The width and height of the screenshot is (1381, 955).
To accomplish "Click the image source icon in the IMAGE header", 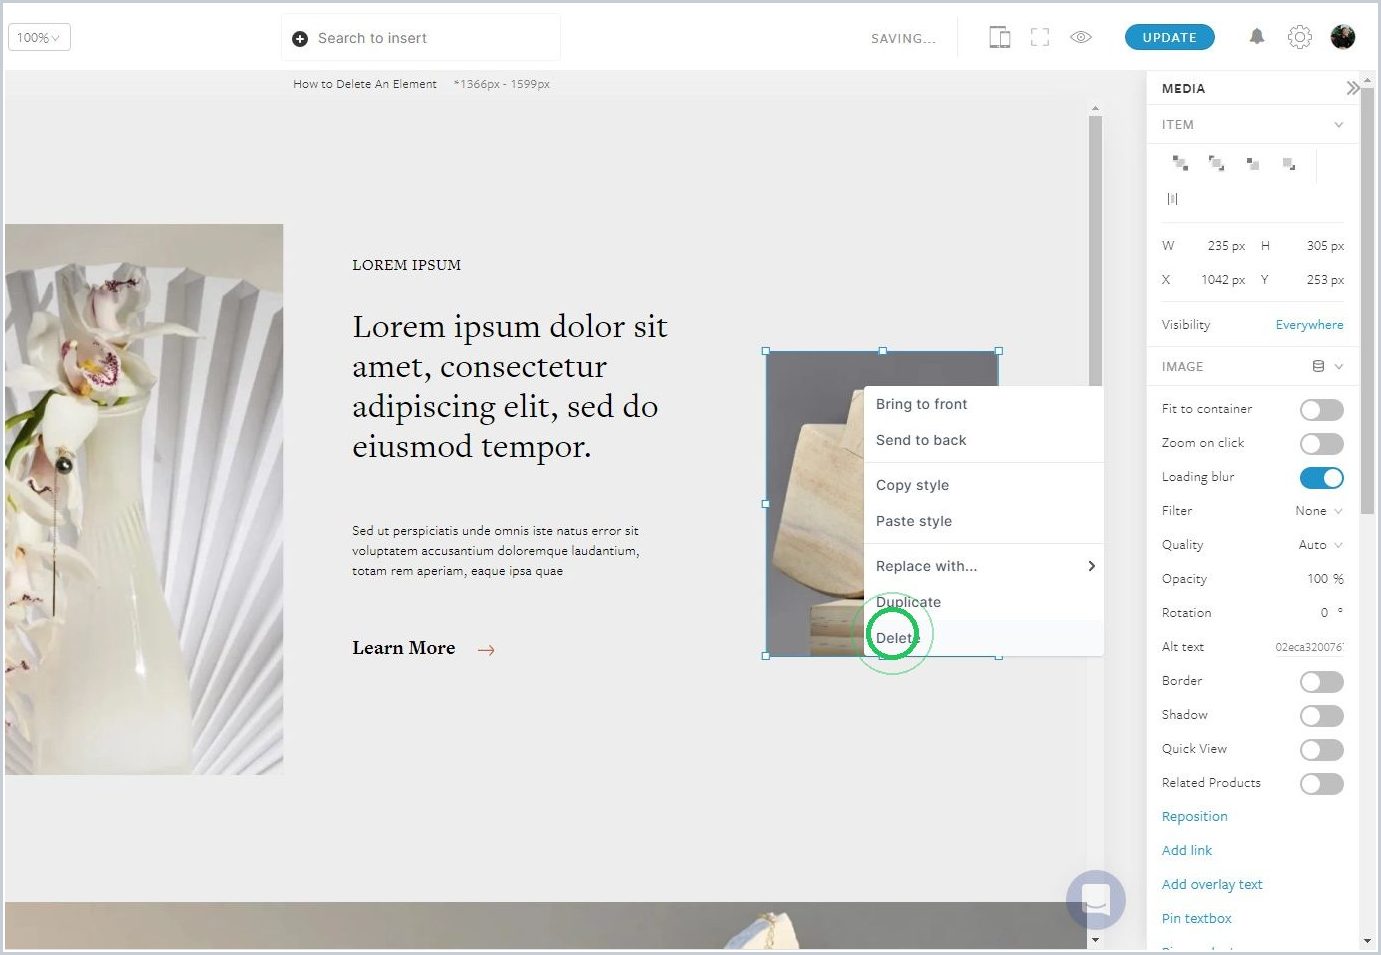I will (x=1318, y=367).
